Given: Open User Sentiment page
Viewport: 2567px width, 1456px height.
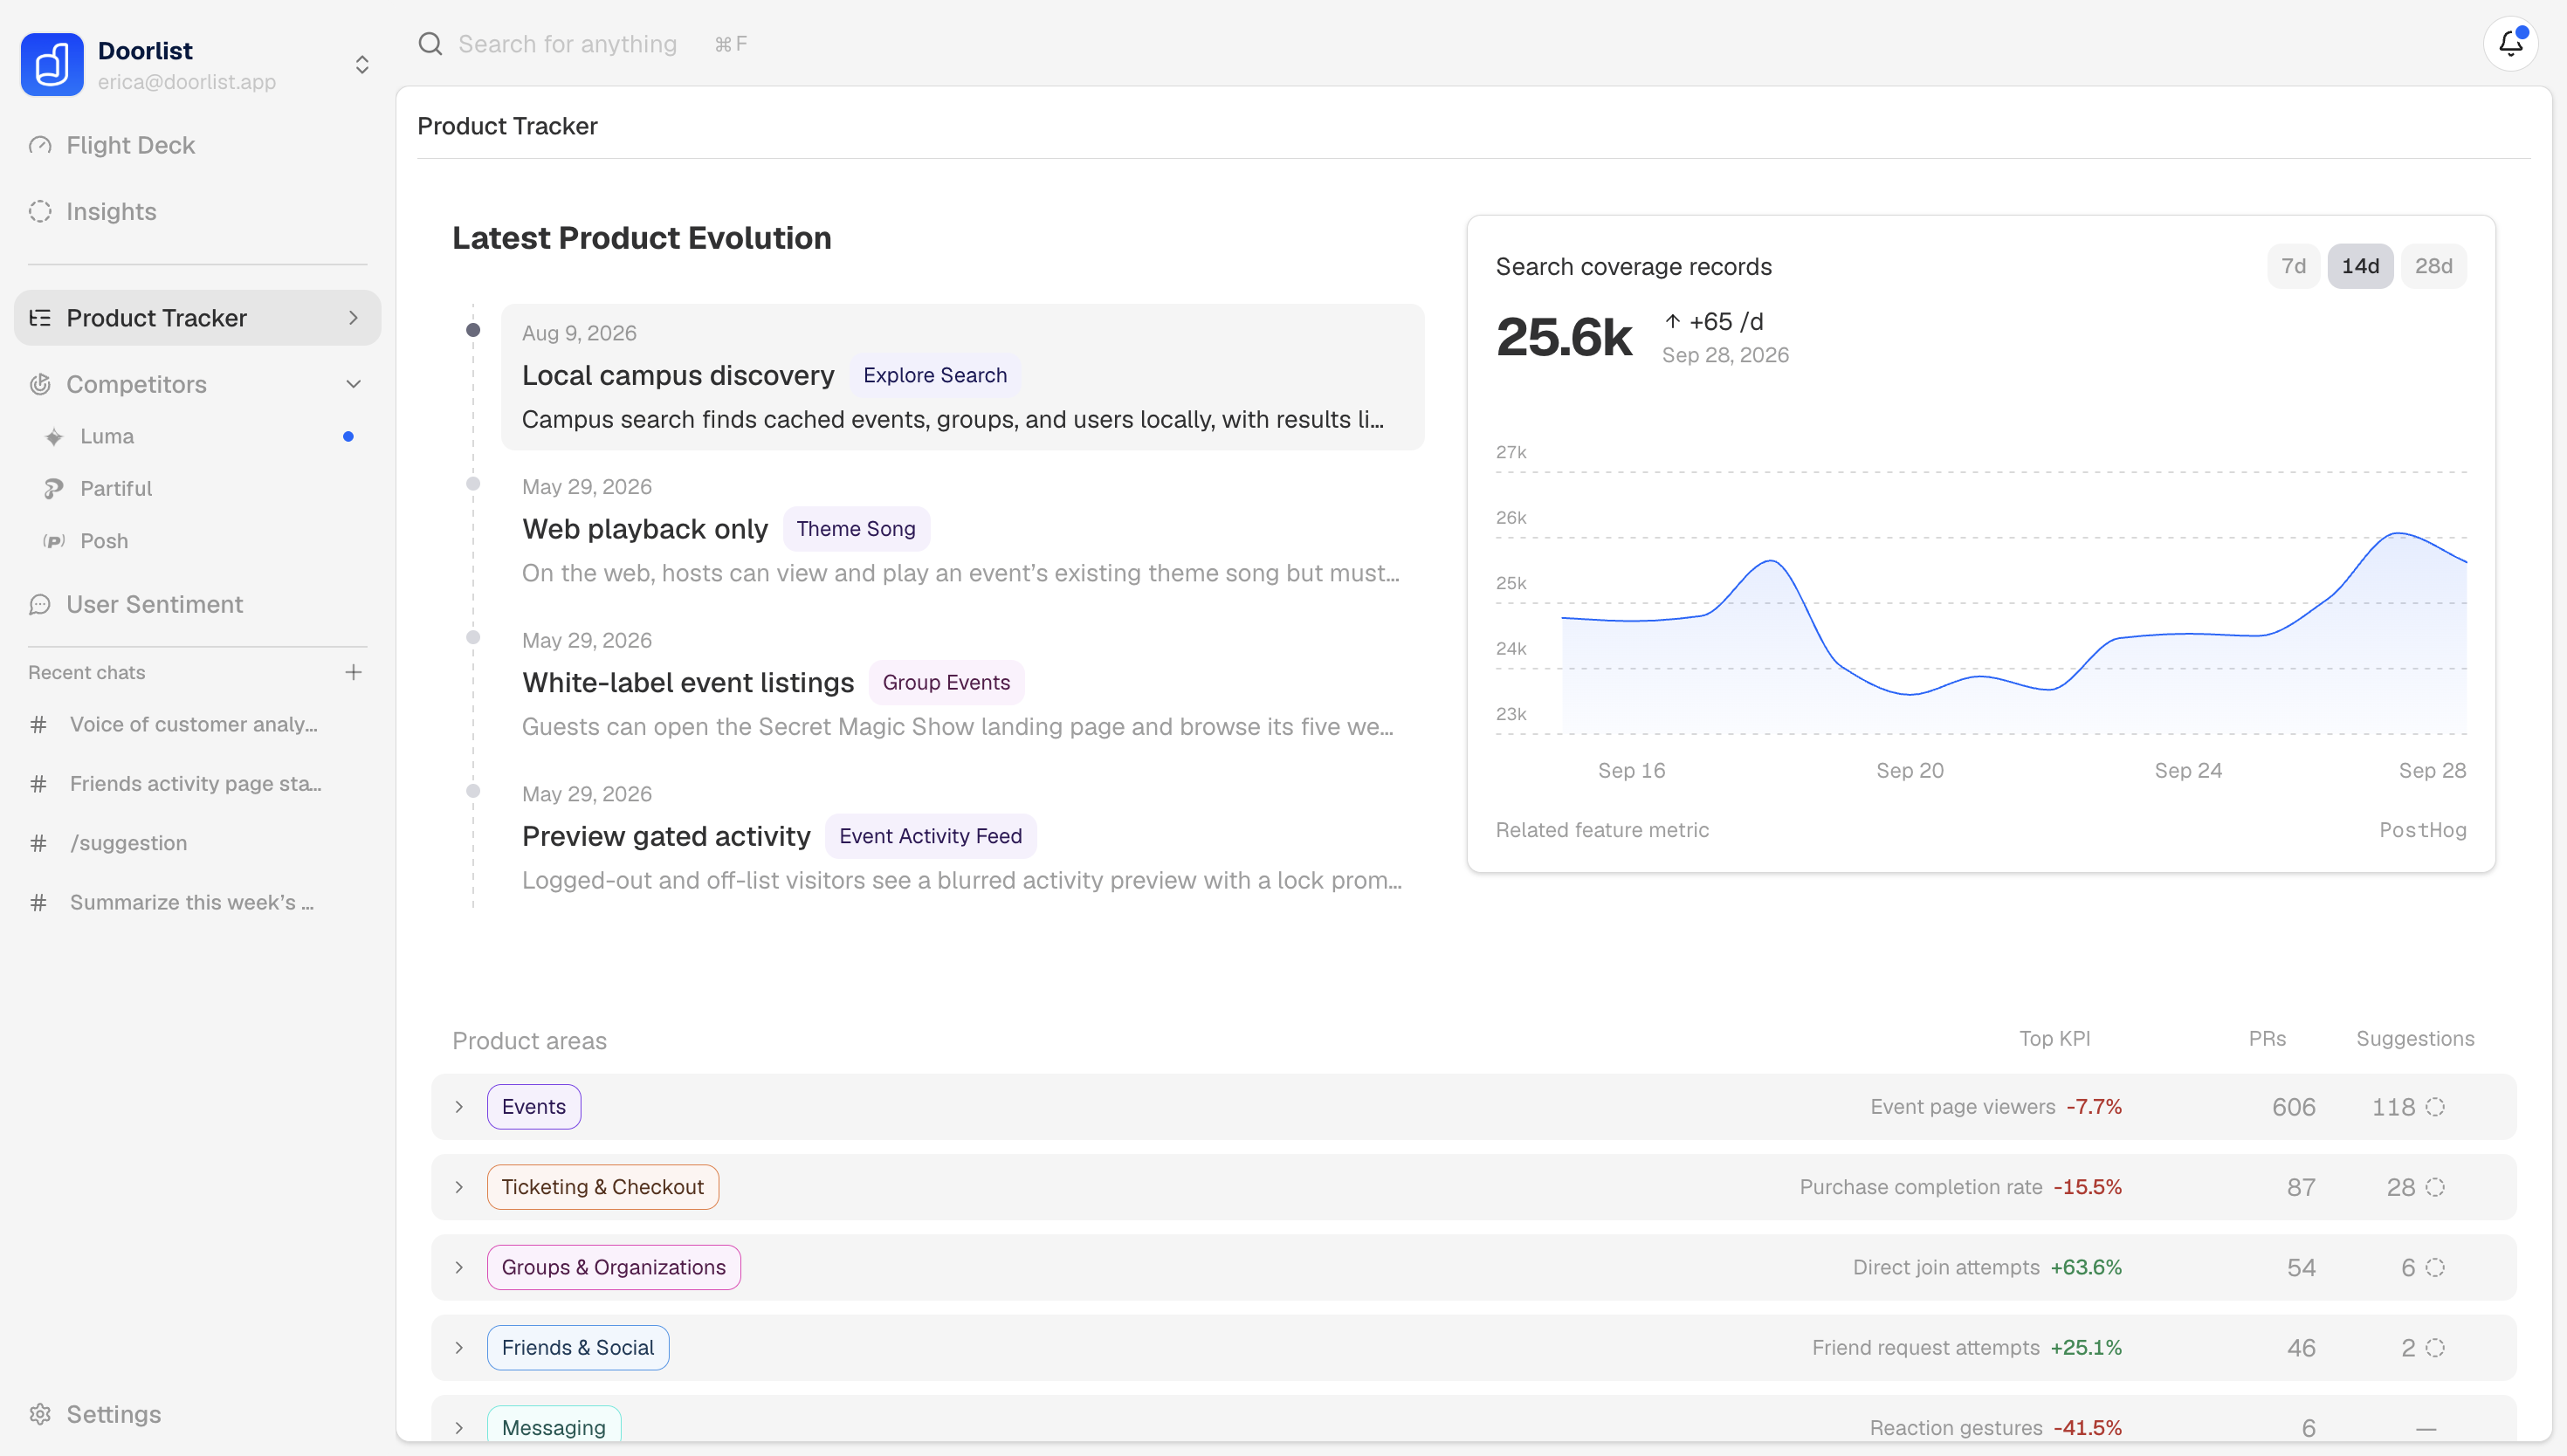Looking at the screenshot, I should pos(198,604).
